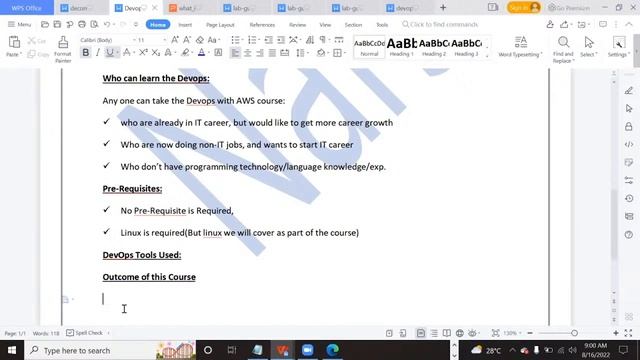Click the Print icon in quick access toolbar
Screen dimensions: 640x360
pyautogui.click(x=82, y=24)
